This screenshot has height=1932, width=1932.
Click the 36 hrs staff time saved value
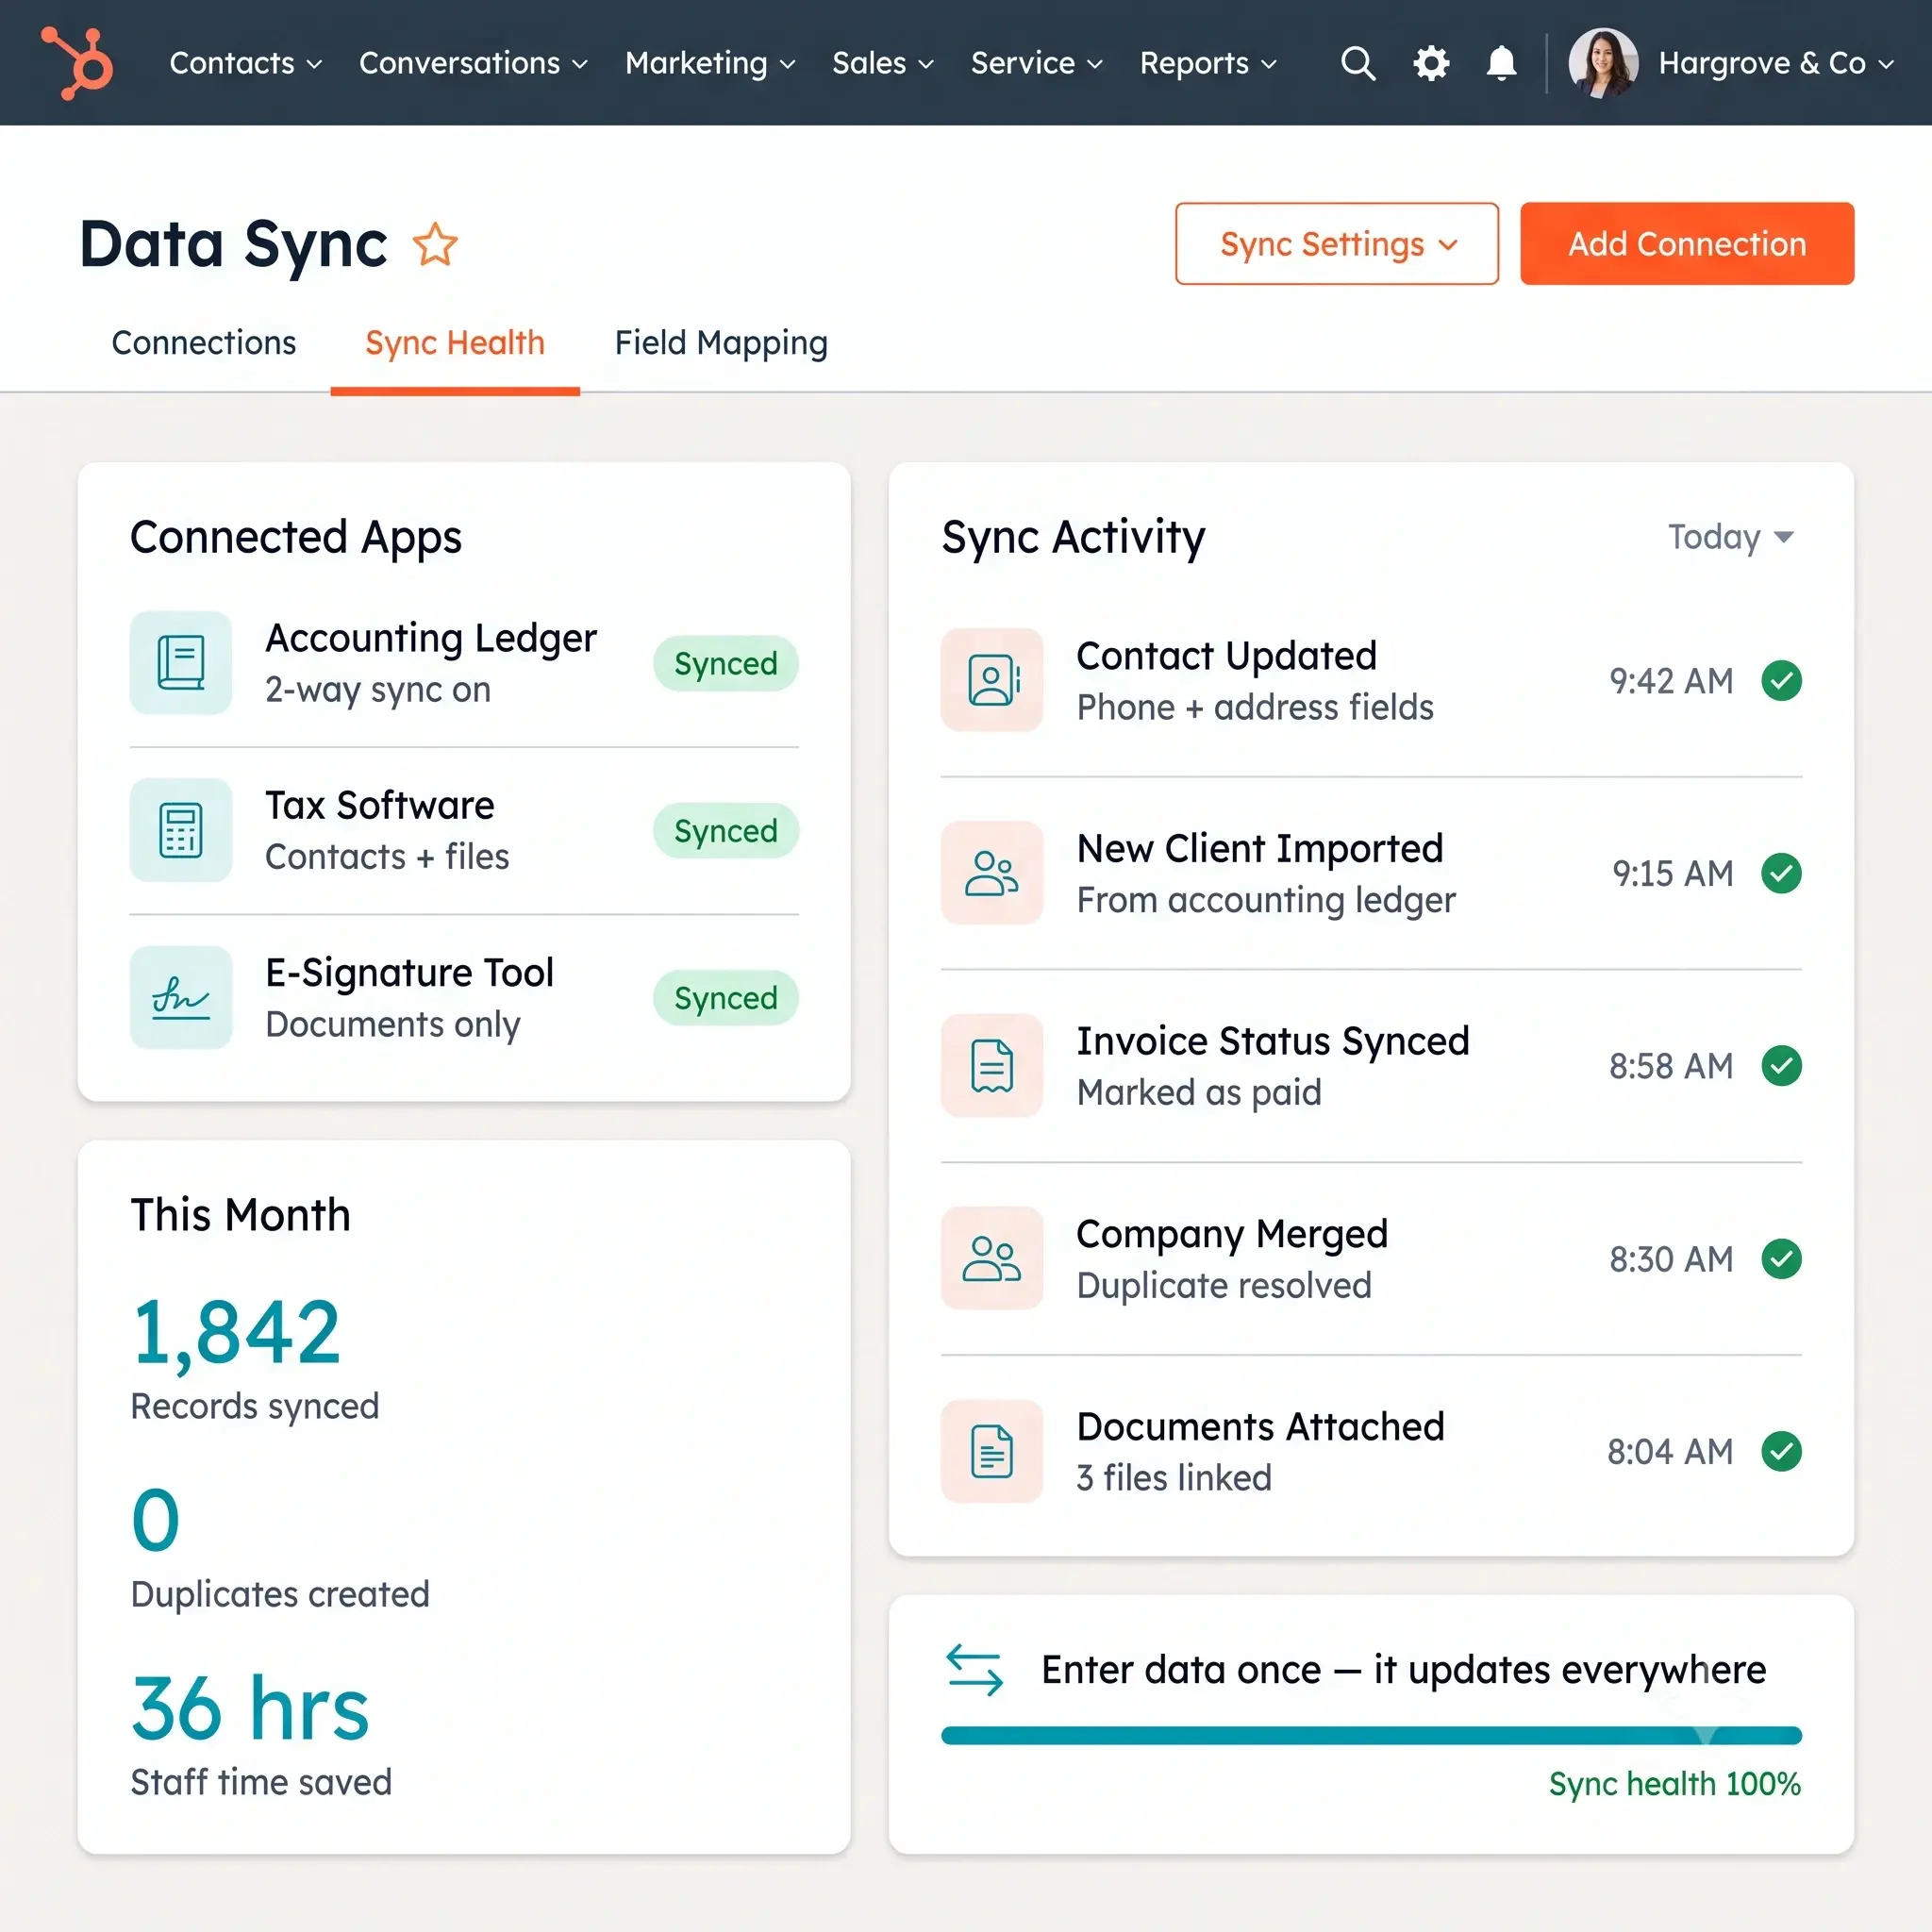coord(251,1708)
